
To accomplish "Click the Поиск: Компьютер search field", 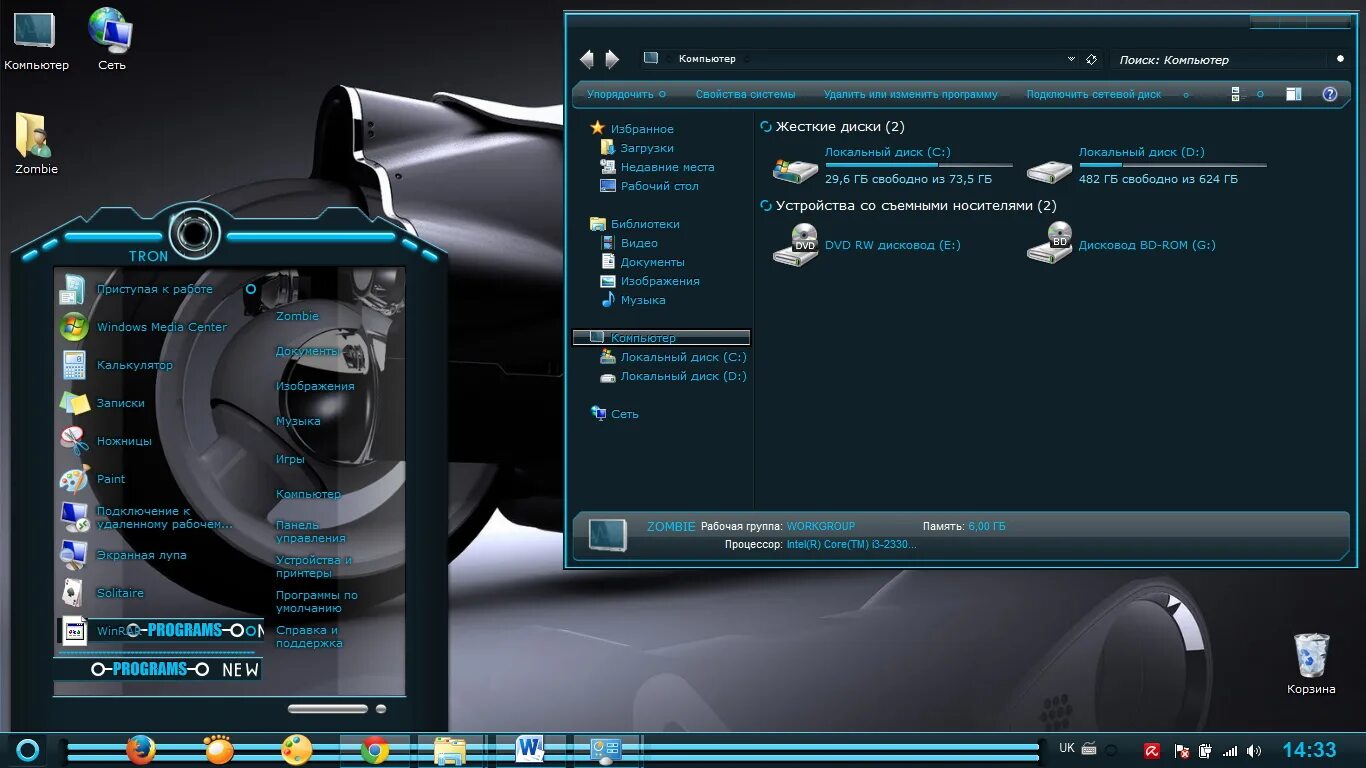I will [x=1220, y=60].
